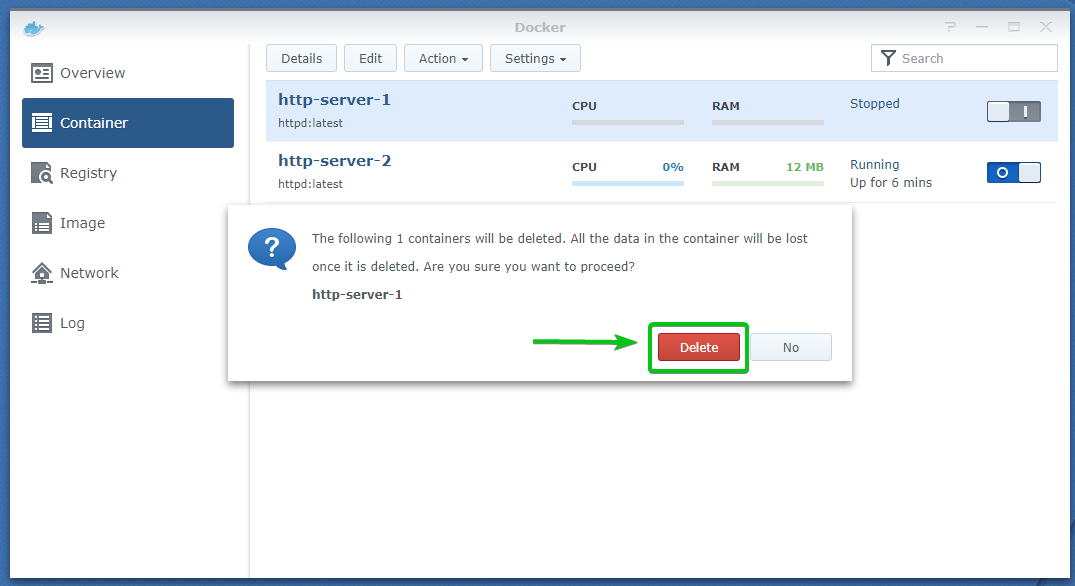This screenshot has height=586, width=1075.
Task: Turn off the http-server-2 power switch
Action: pyautogui.click(x=1013, y=172)
